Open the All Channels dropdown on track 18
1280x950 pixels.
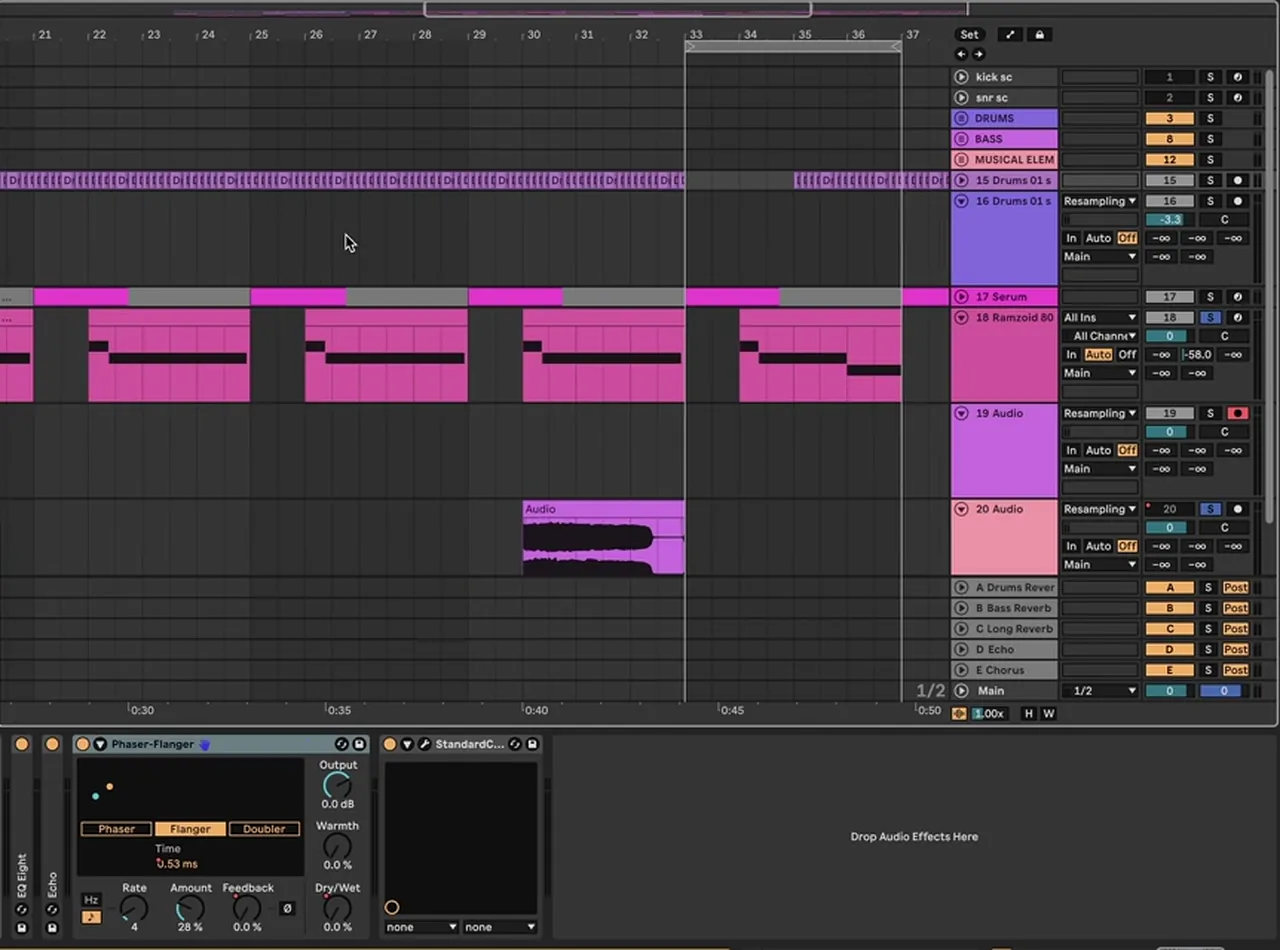[x=1100, y=336]
